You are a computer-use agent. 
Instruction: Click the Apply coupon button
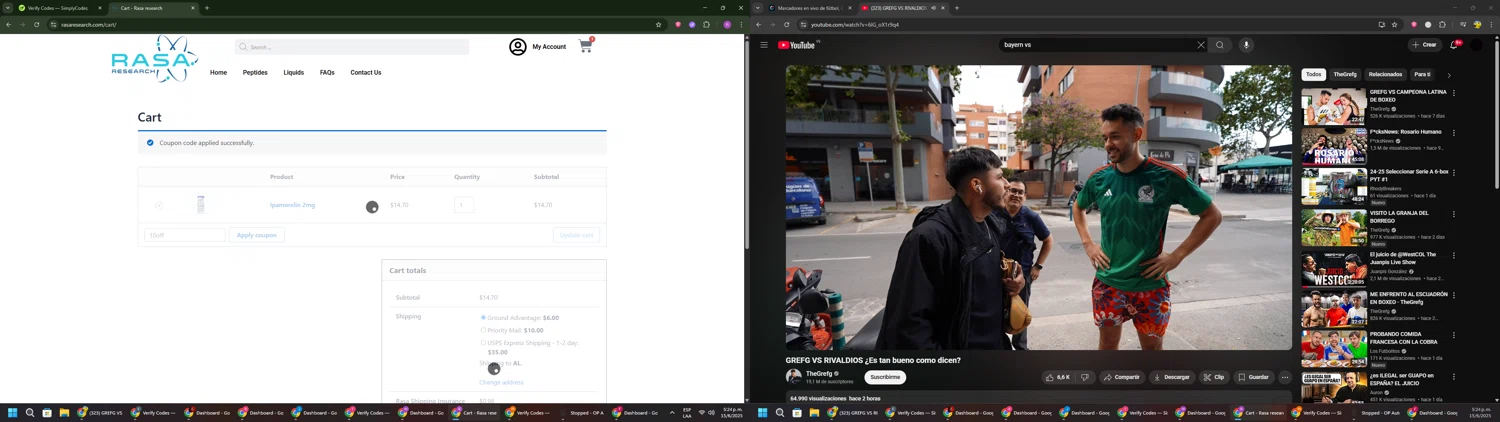256,235
